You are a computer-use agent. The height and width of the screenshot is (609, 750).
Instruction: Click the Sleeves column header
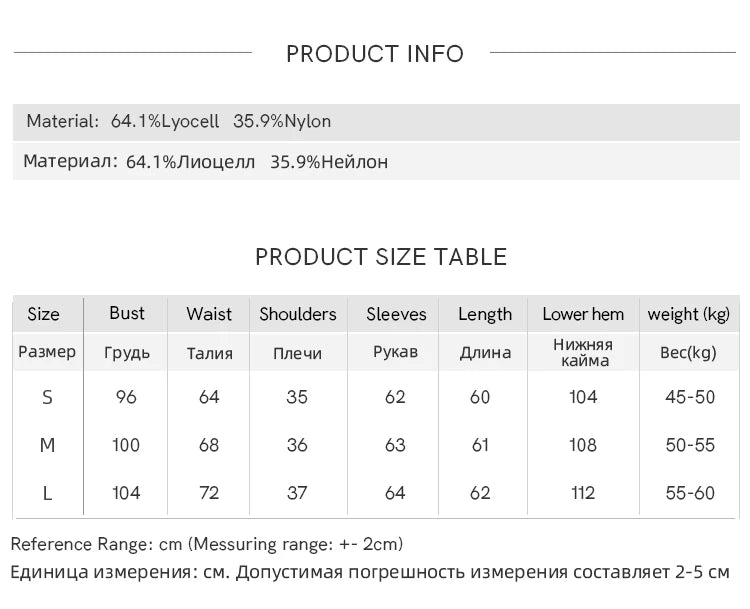(x=396, y=314)
